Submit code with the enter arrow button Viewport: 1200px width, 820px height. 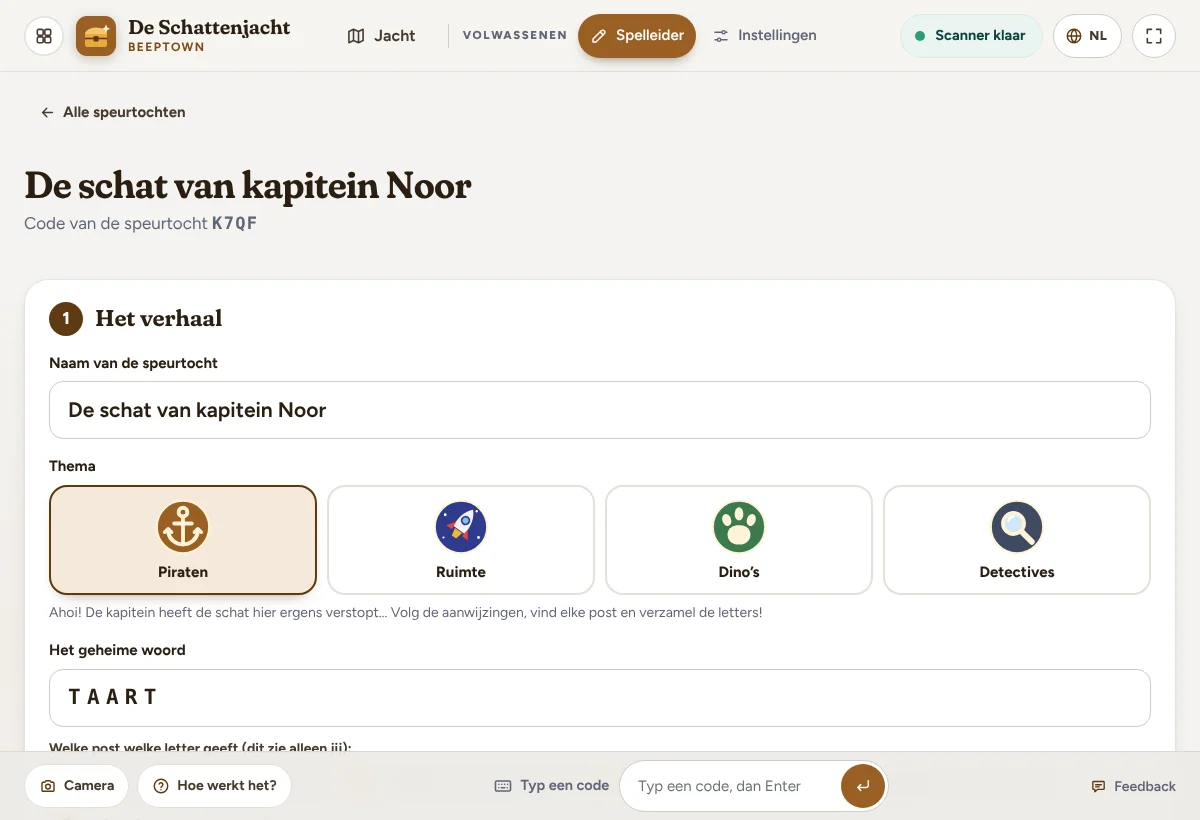[x=862, y=786]
